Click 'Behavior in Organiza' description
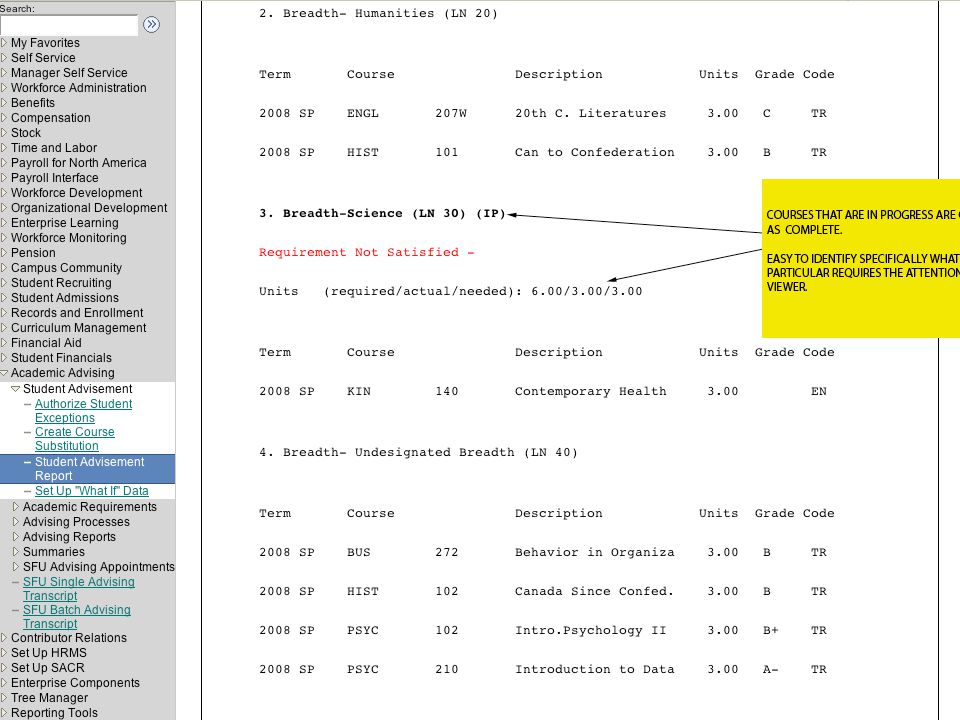The image size is (960, 720). [594, 552]
